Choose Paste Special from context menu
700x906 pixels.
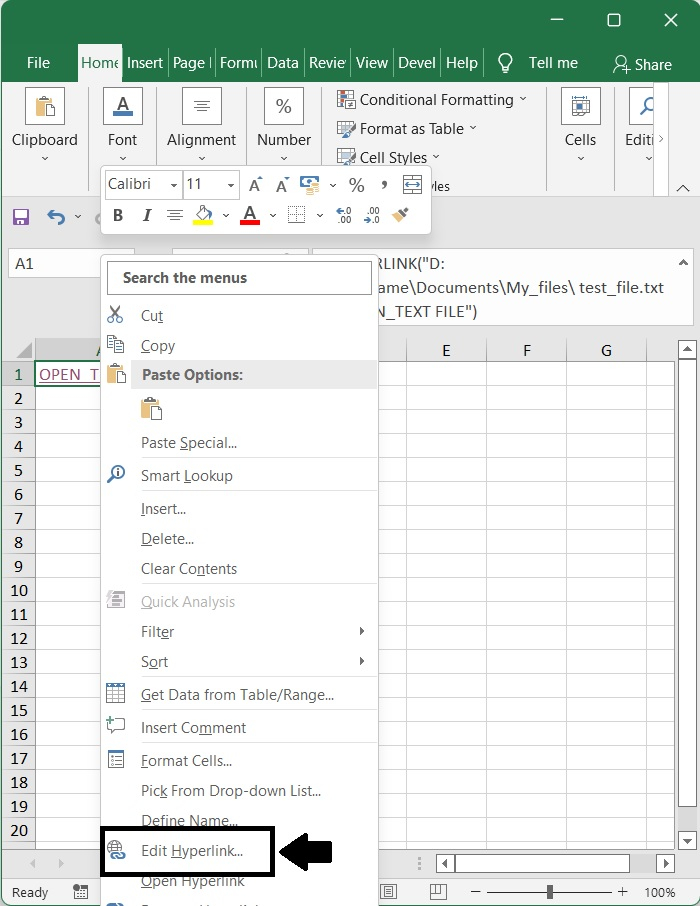[239, 443]
